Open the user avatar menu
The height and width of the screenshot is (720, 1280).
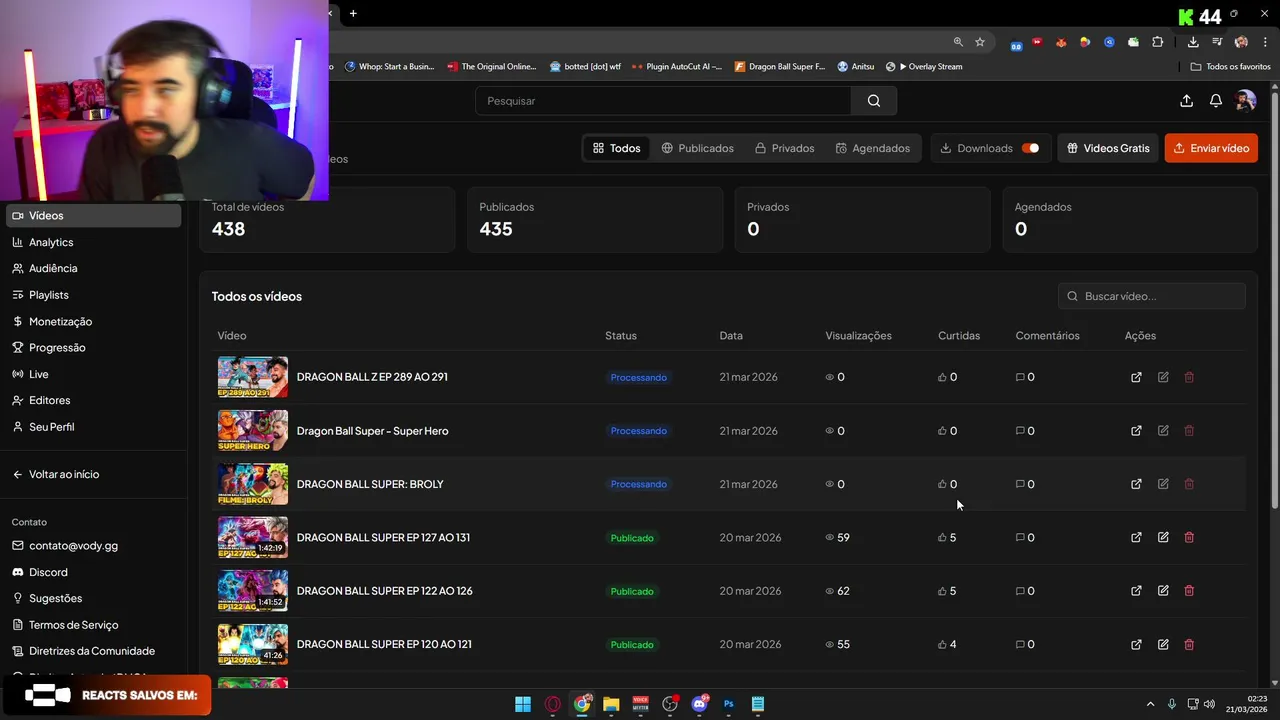[x=1245, y=101]
